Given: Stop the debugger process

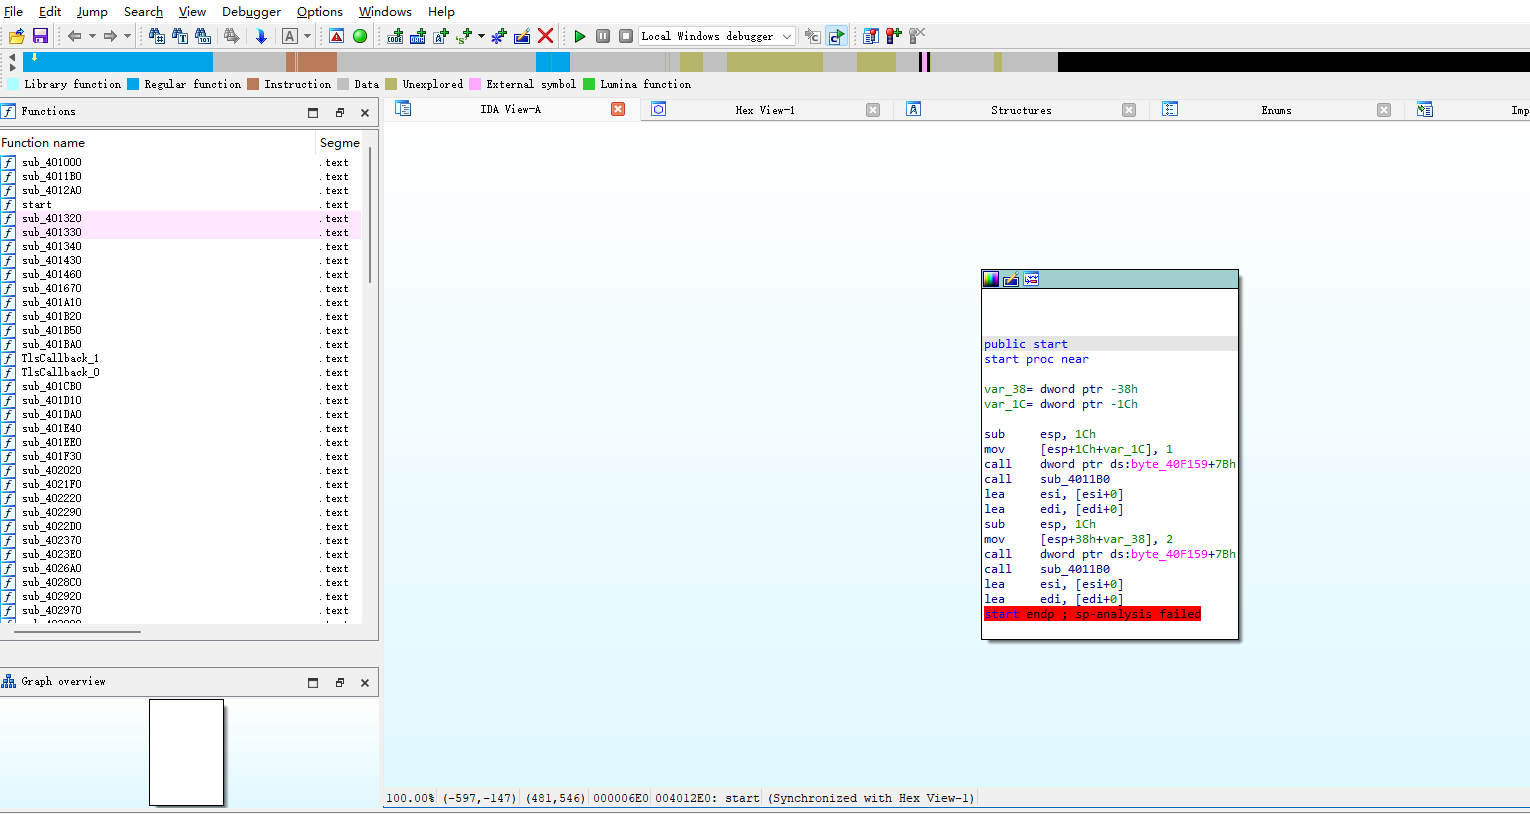Looking at the screenshot, I should pyautogui.click(x=626, y=36).
